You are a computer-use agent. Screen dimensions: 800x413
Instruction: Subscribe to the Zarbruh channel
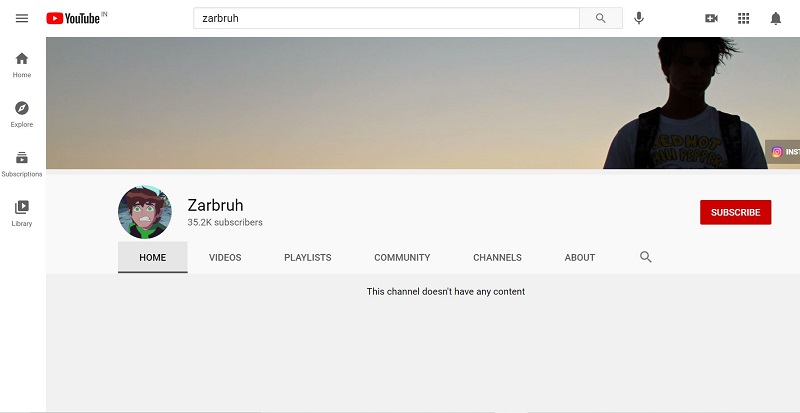tap(735, 212)
